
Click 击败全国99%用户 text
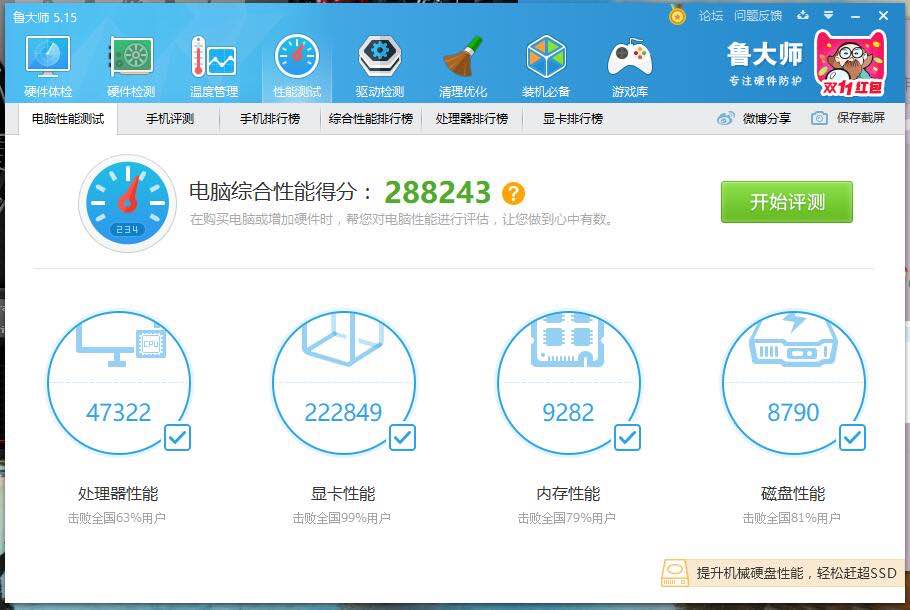pos(342,518)
